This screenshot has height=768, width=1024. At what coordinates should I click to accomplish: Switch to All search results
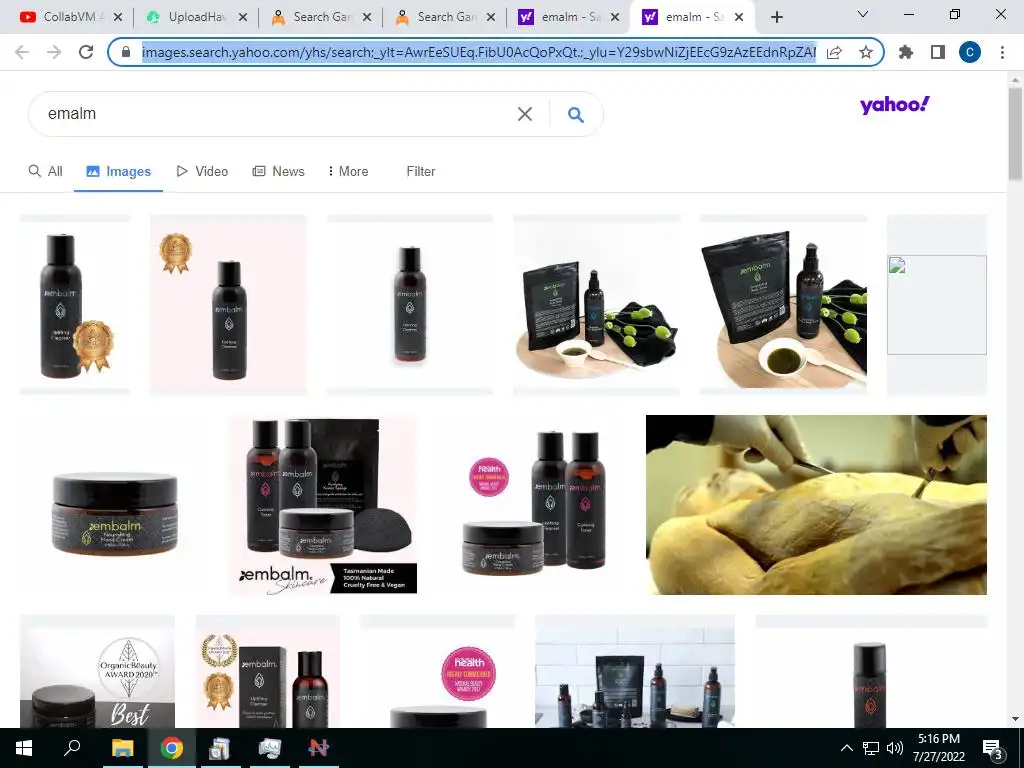[x=46, y=171]
